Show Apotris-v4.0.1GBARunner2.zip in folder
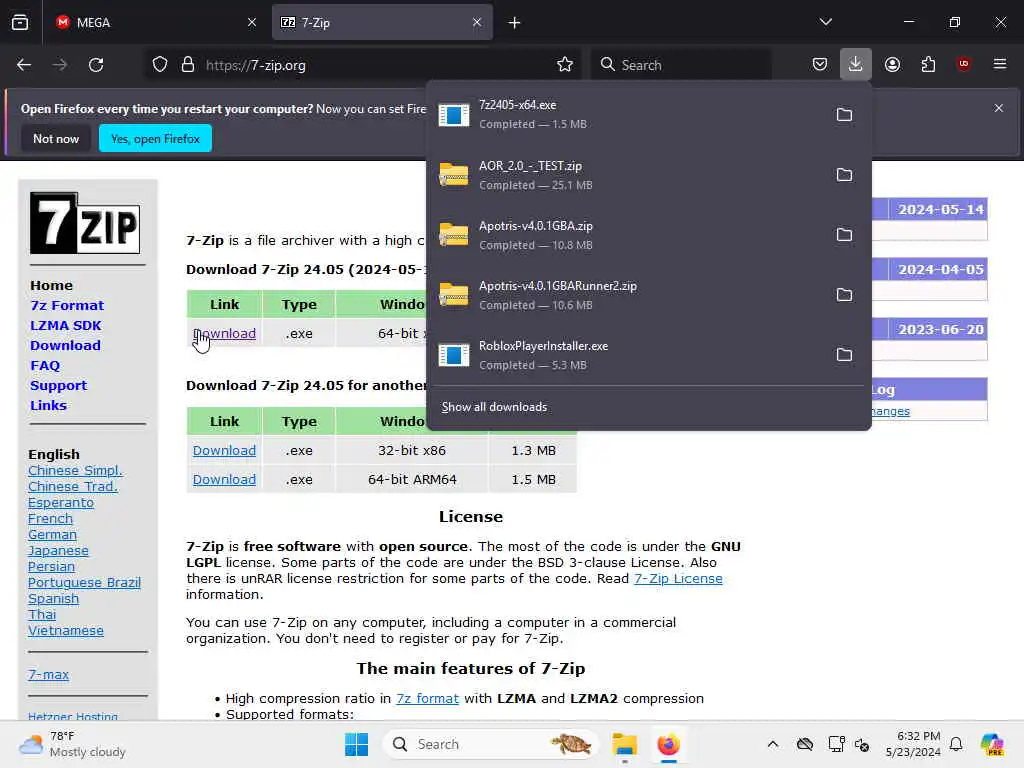The image size is (1024, 768). click(844, 295)
